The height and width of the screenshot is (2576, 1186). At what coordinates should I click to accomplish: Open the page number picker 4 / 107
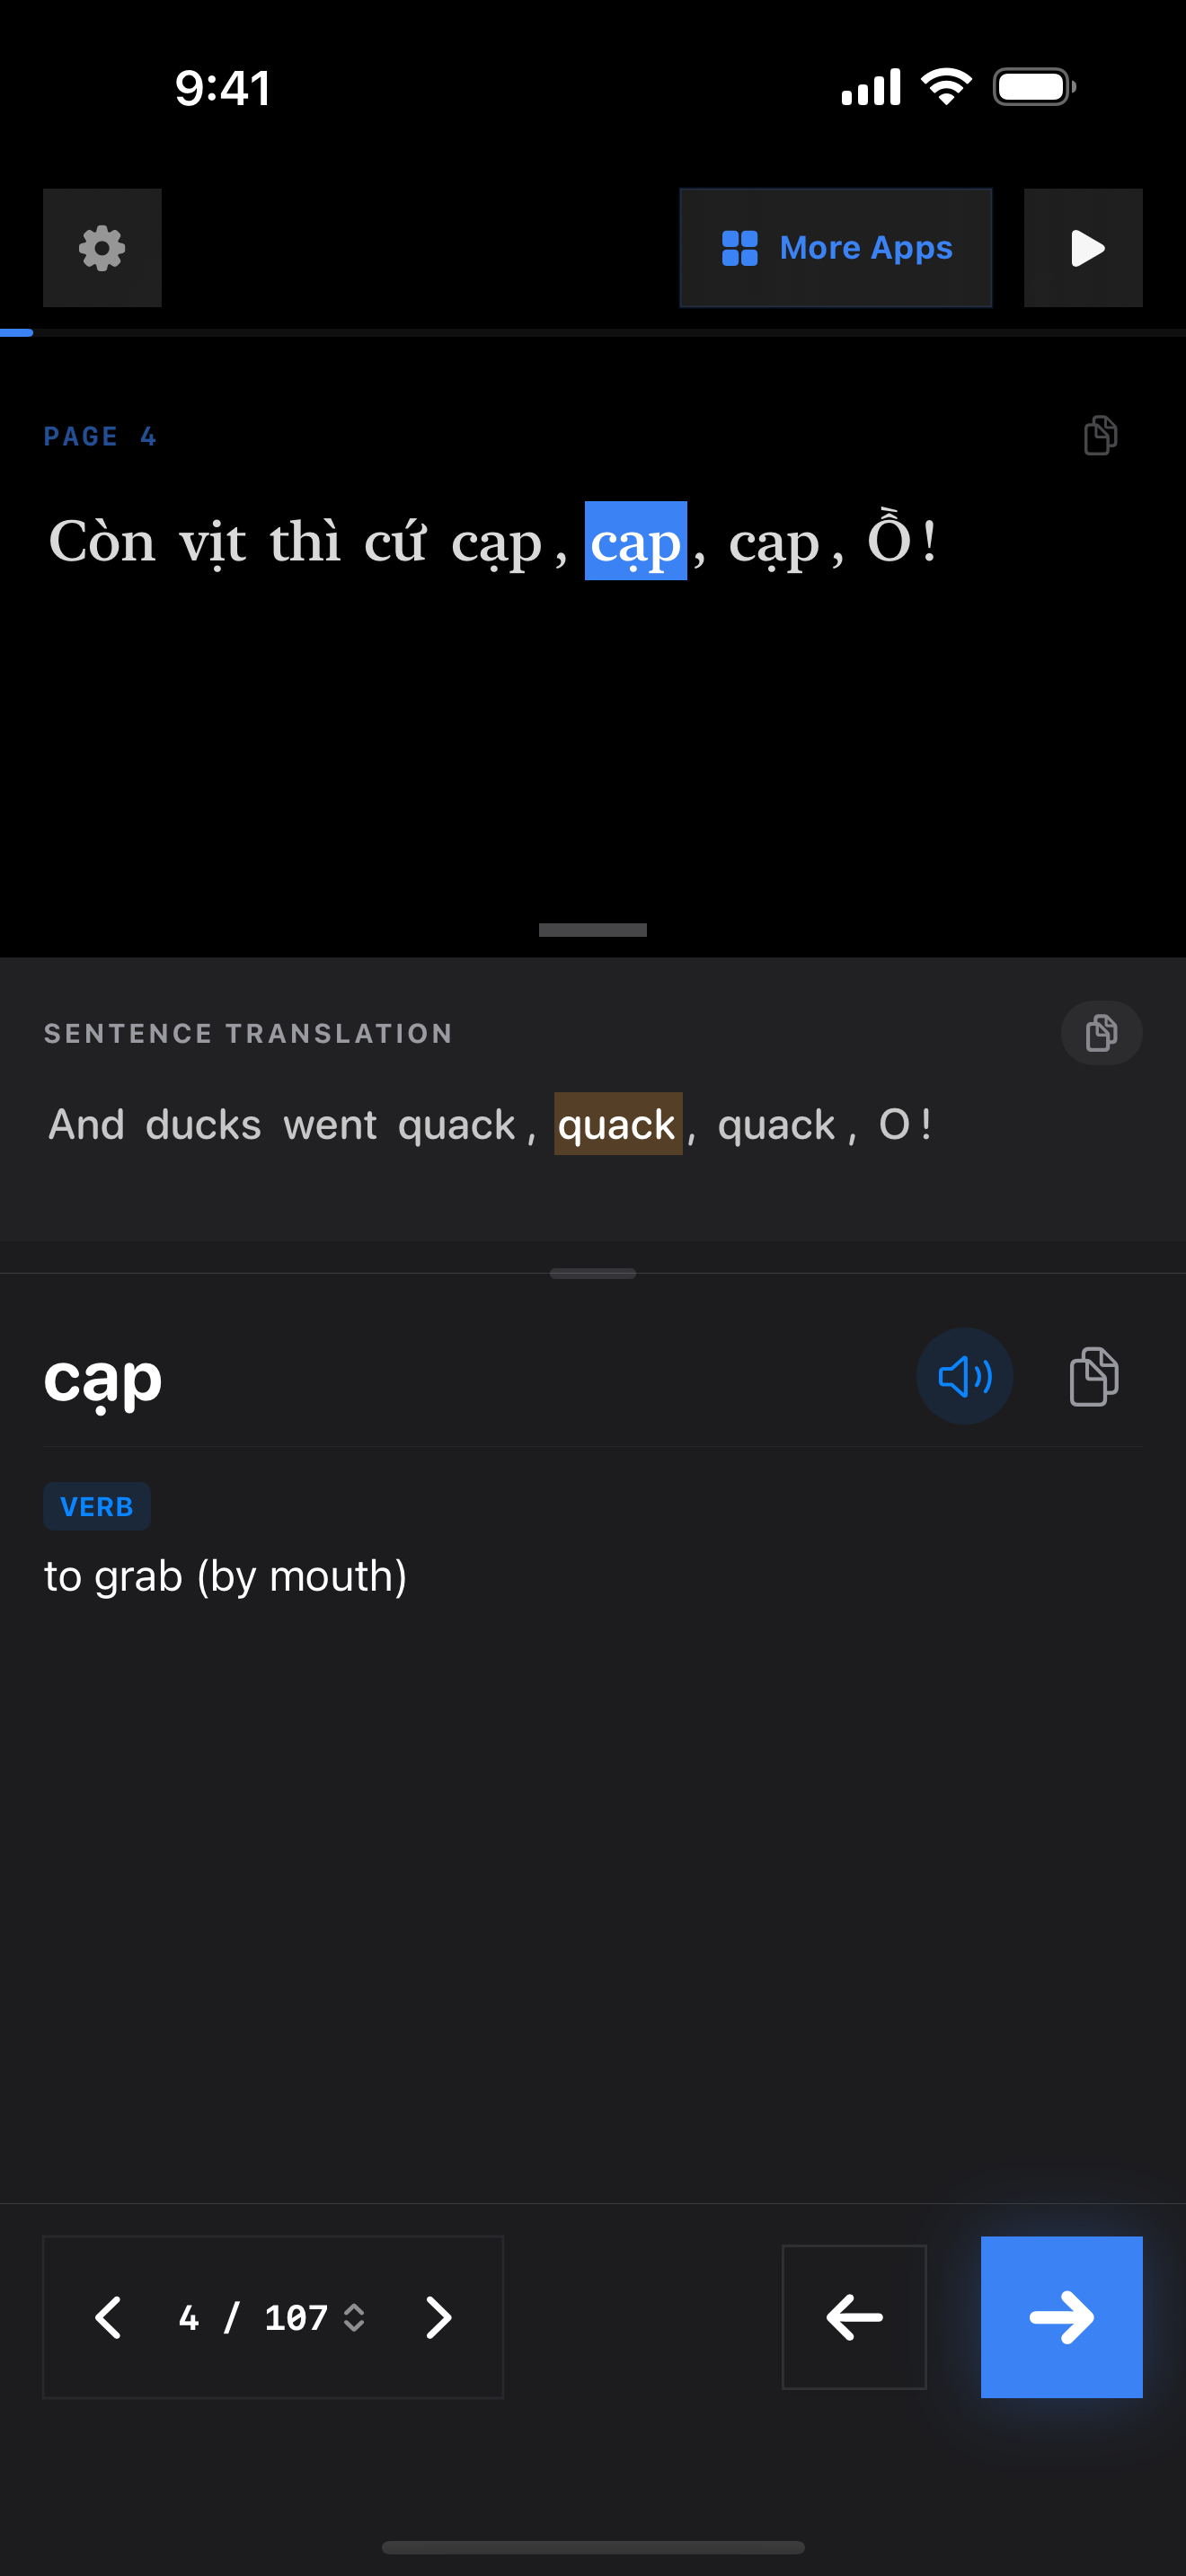(271, 2317)
